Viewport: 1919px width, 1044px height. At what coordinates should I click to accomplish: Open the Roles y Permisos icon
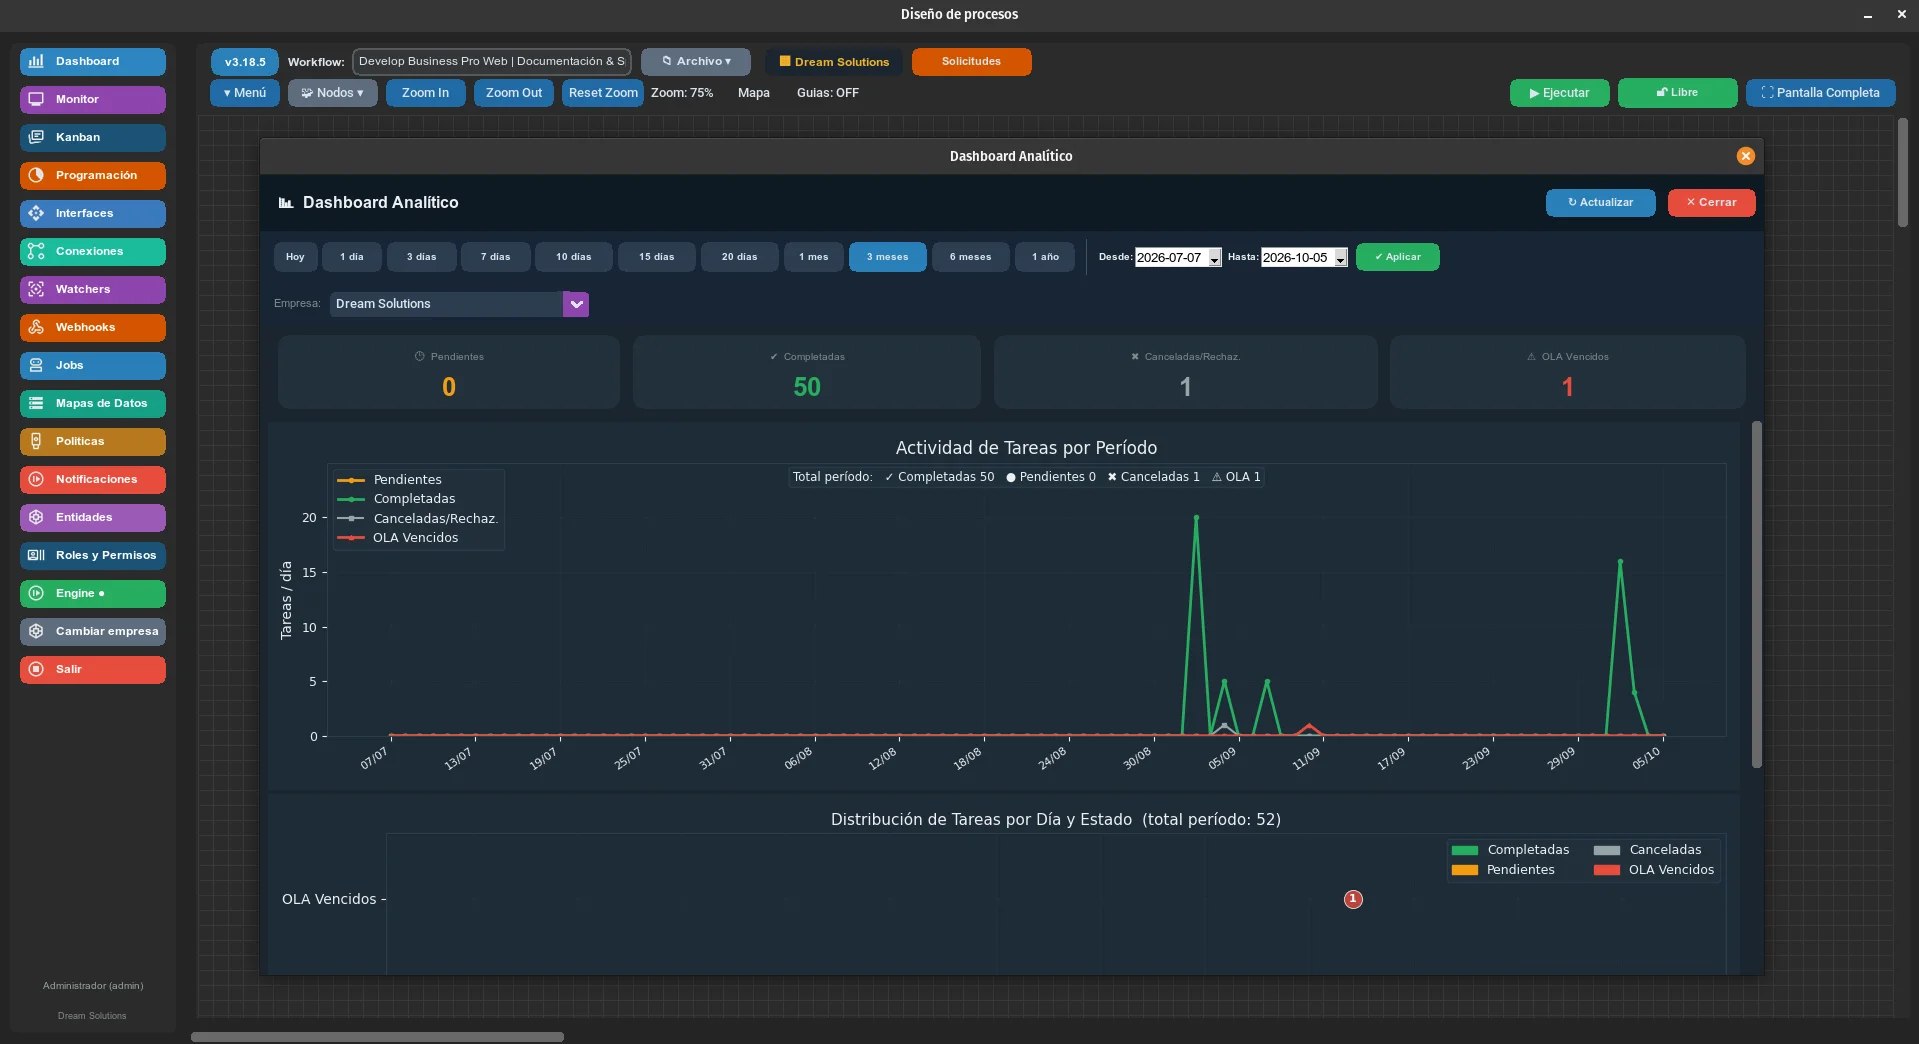click(36, 555)
